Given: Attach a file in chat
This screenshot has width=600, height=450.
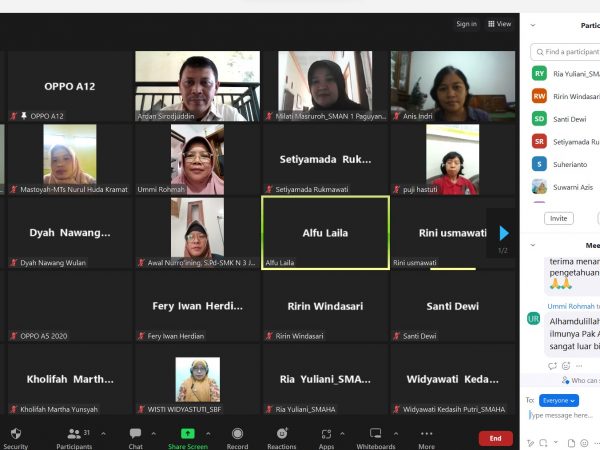Looking at the screenshot, I should [x=571, y=443].
